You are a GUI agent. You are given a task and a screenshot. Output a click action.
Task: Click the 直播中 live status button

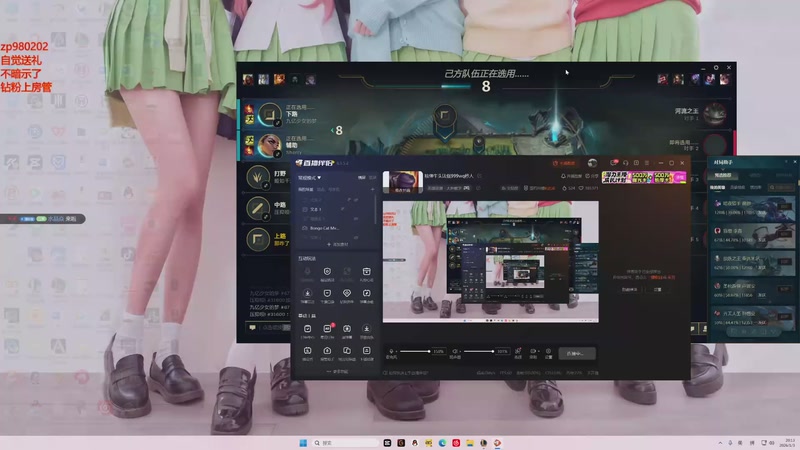pos(577,353)
